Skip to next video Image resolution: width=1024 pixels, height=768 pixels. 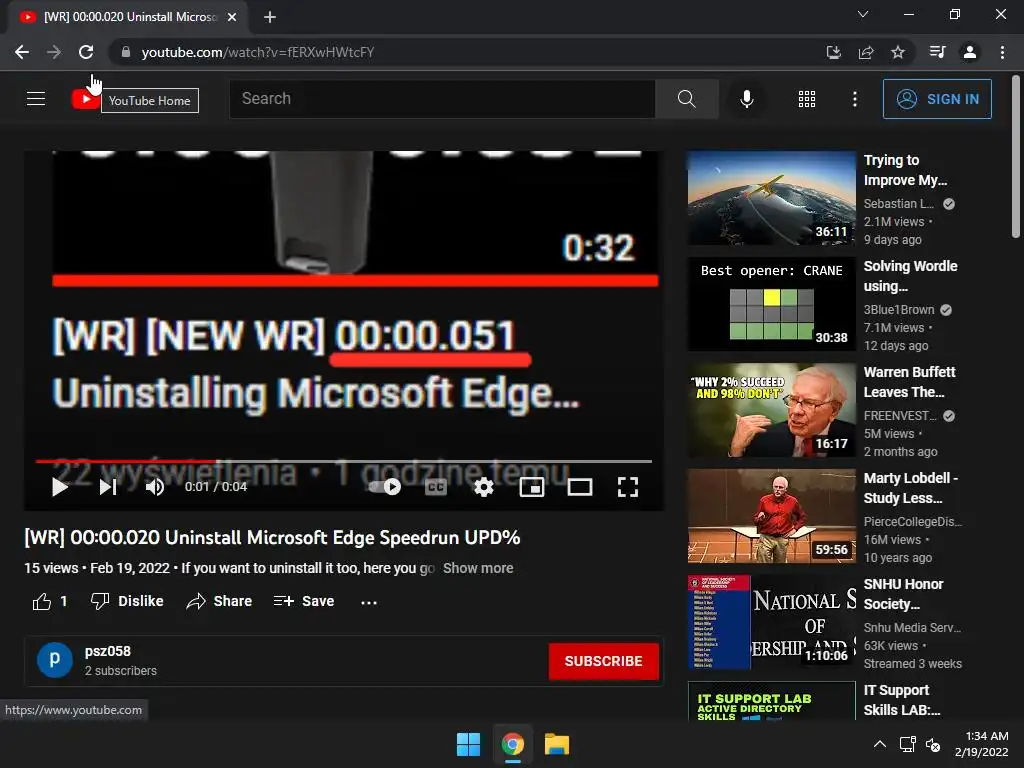pos(108,487)
